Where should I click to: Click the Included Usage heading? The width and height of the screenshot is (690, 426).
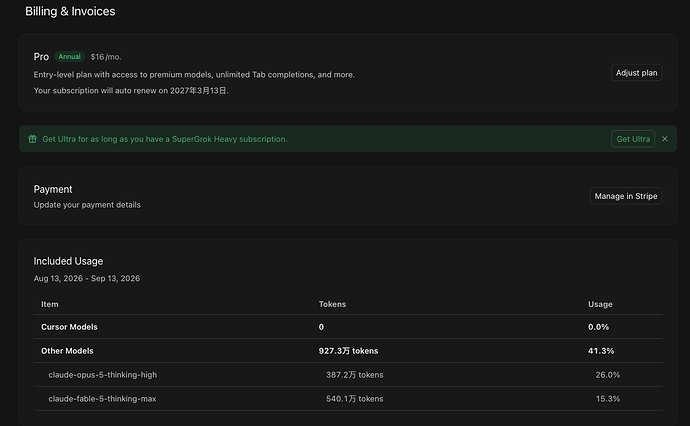click(68, 261)
